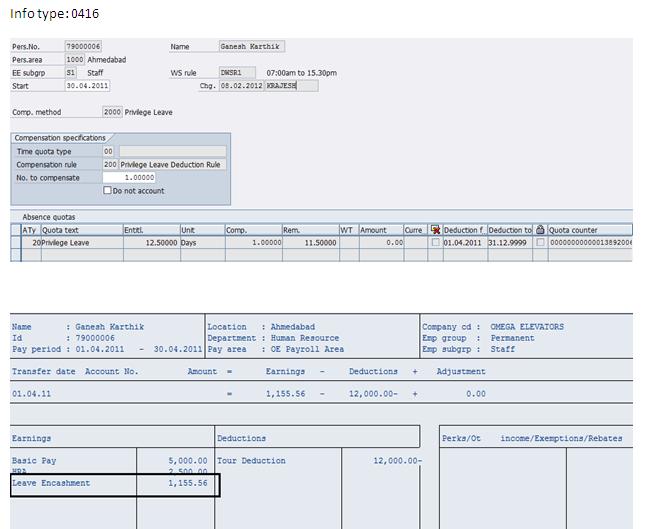Image resolution: width=660 pixels, height=529 pixels.
Task: Click the Time quota type field
Action: 109,152
